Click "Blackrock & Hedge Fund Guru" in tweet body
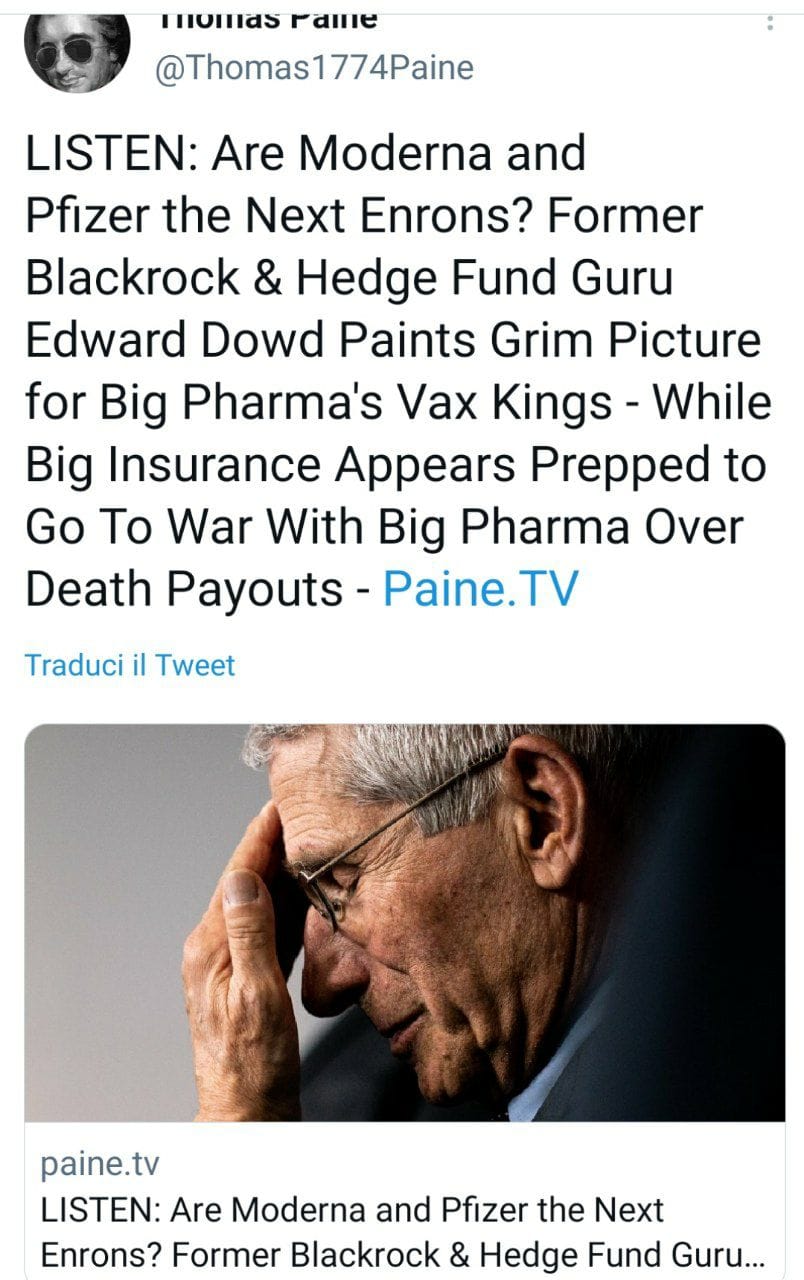The width and height of the screenshot is (804, 1280). [x=348, y=279]
